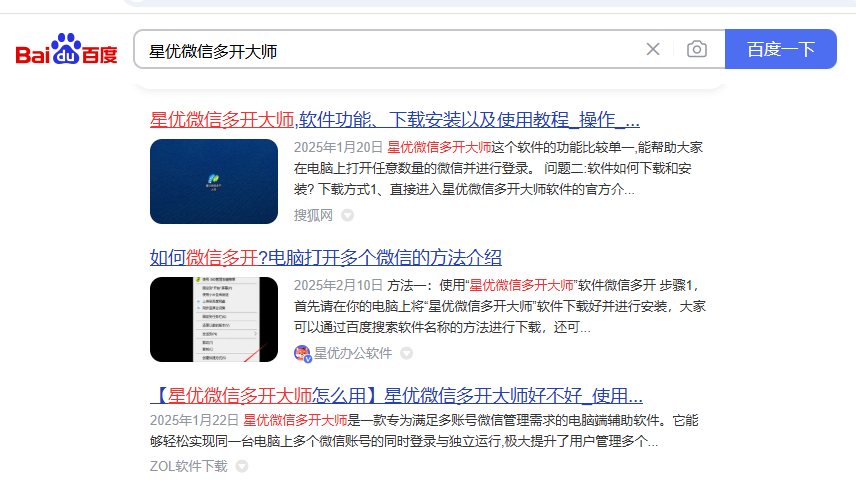Click the snippet text dated 2025年1月22日
The width and height of the screenshot is (856, 488).
pyautogui.click(x=424, y=431)
